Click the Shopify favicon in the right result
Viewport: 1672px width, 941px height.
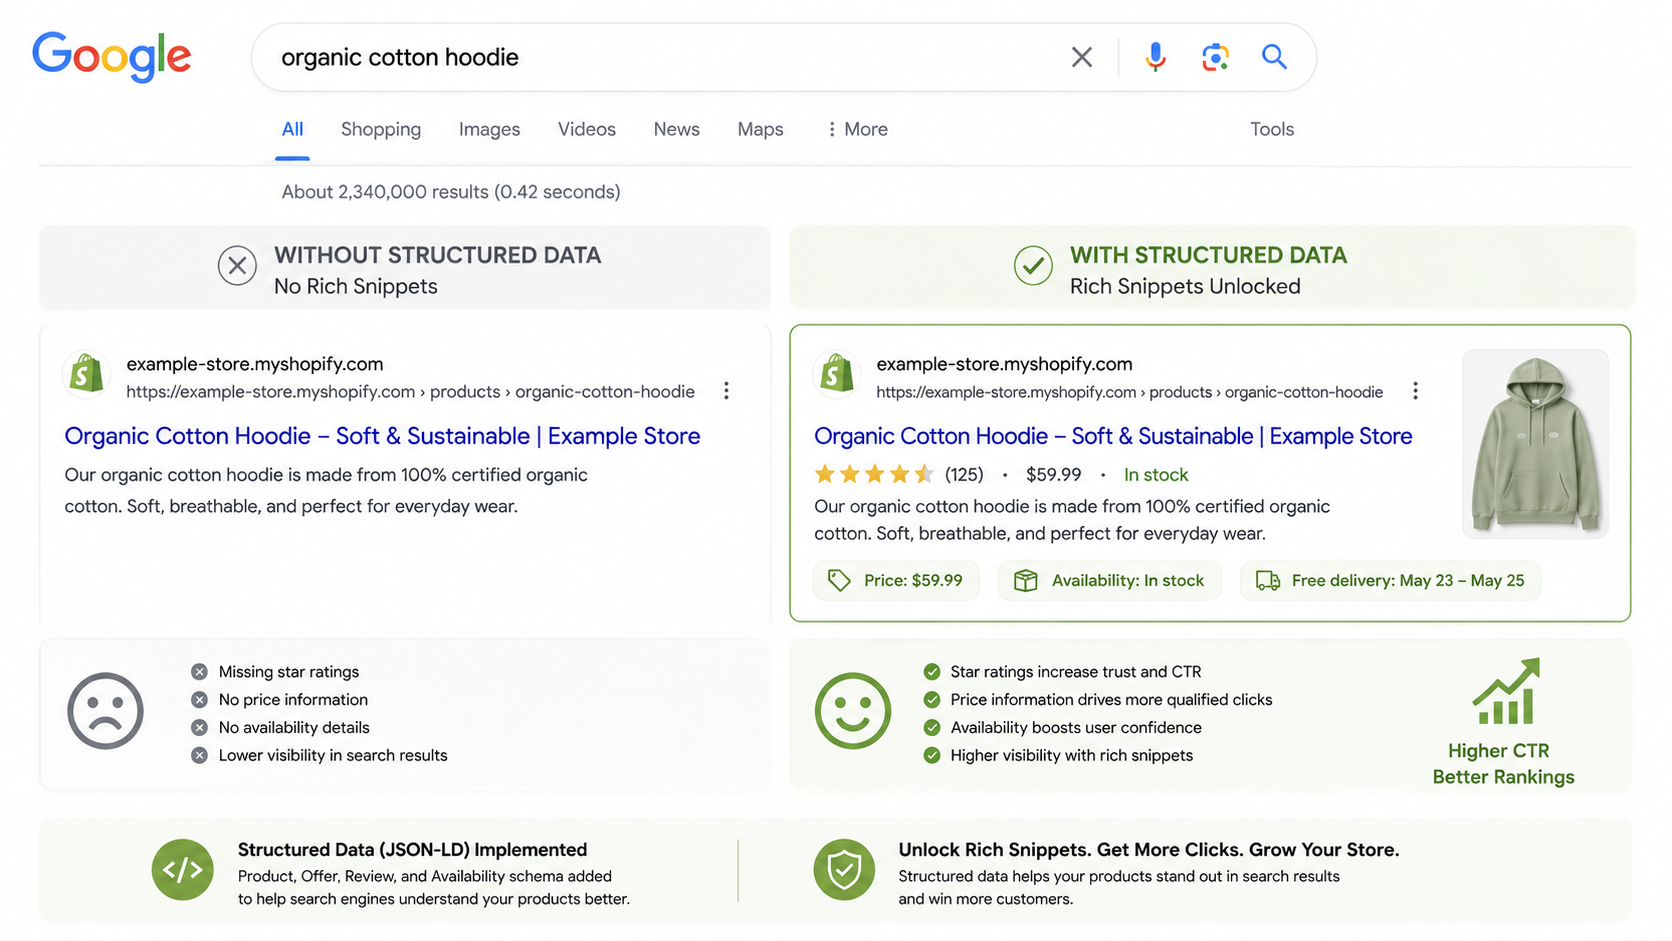(837, 375)
